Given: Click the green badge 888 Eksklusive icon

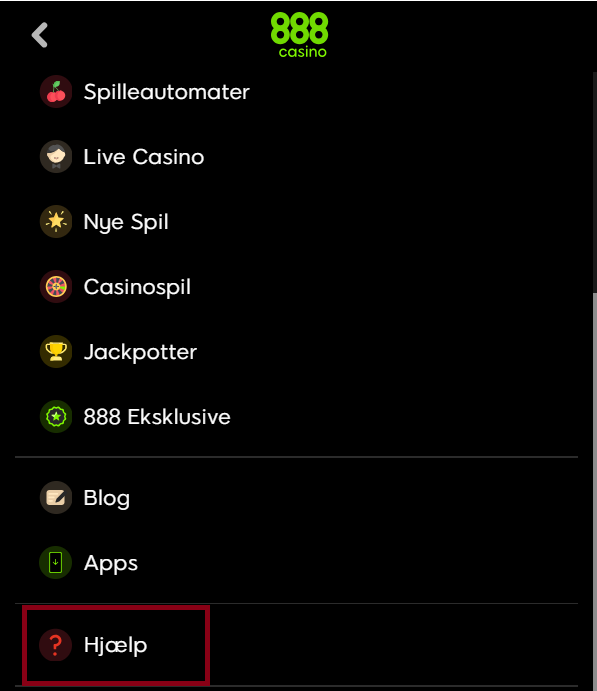Looking at the screenshot, I should click(56, 416).
